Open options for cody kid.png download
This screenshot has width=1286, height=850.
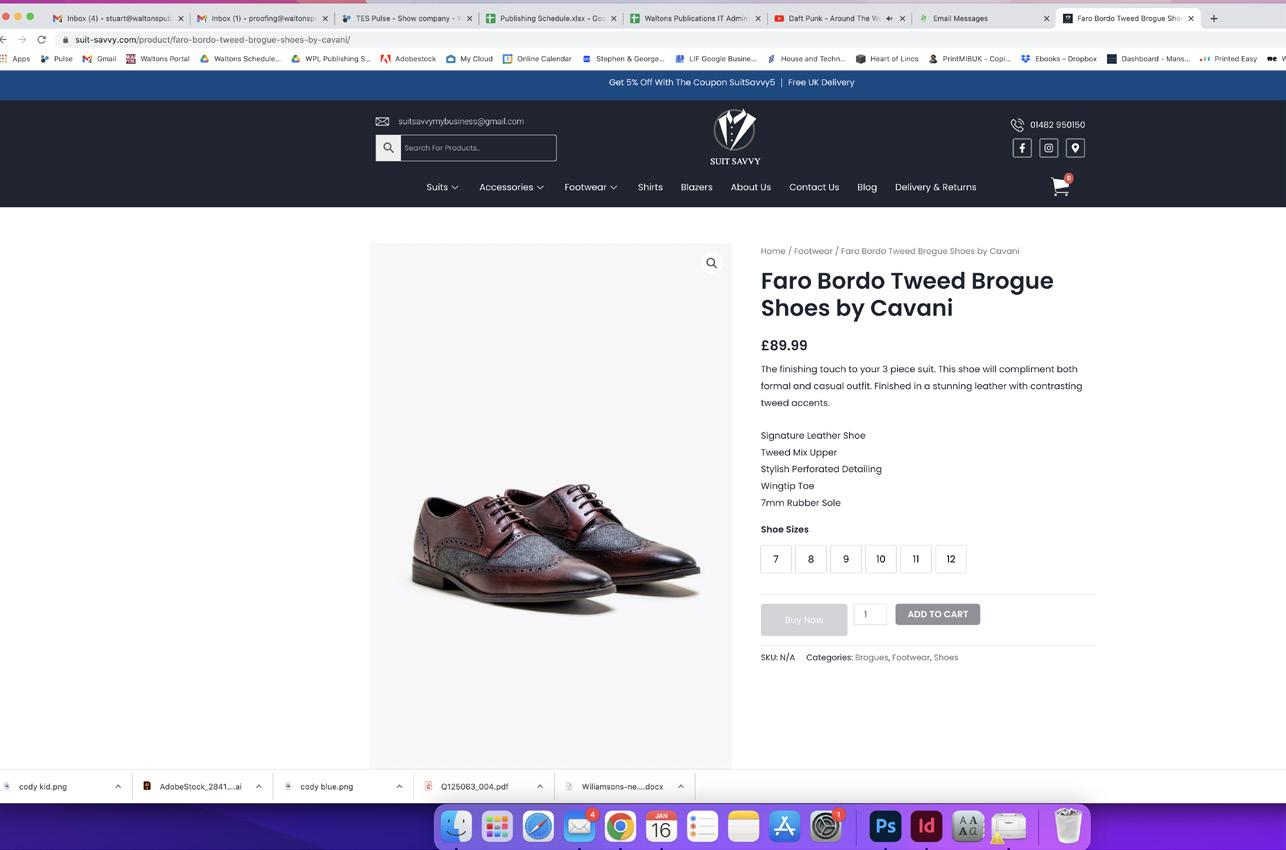pos(118,787)
